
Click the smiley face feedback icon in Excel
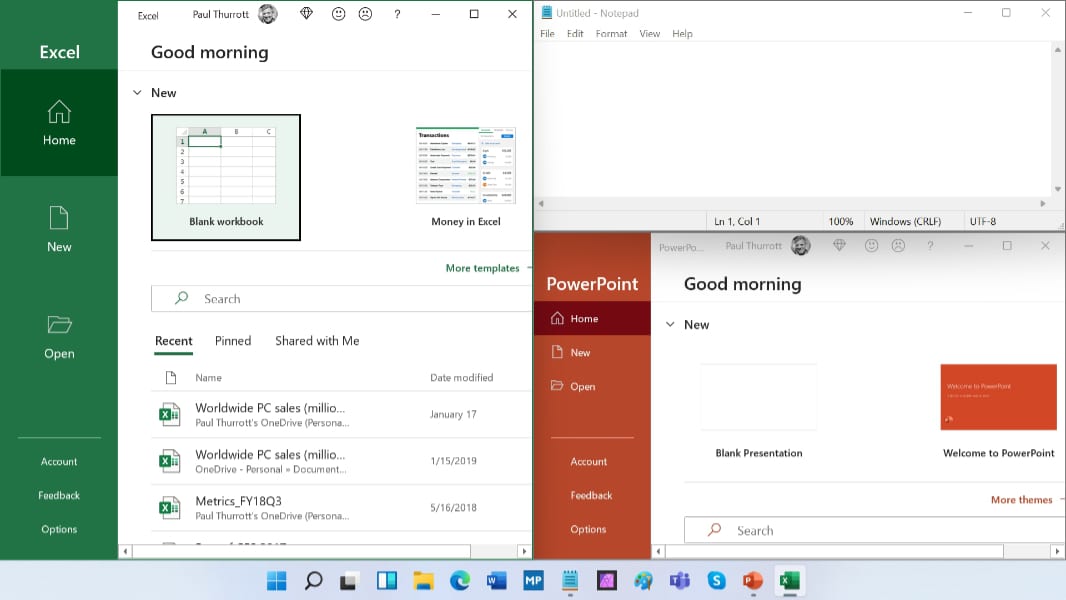tap(339, 14)
